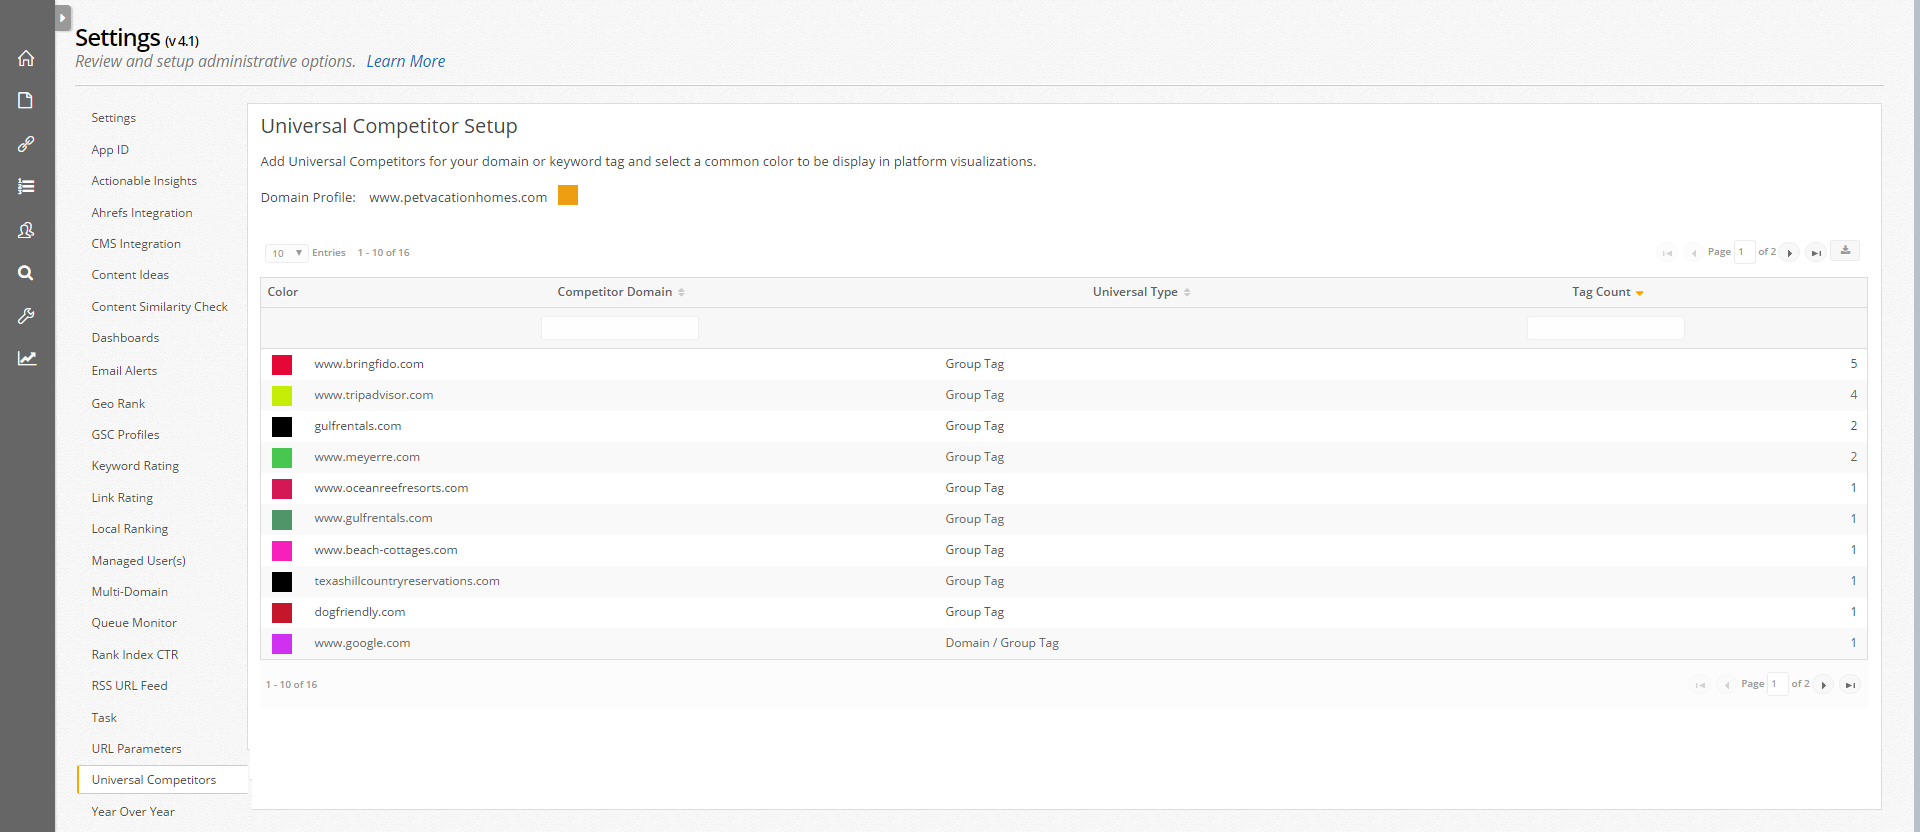Open App ID in left menu
Image resolution: width=1920 pixels, height=832 pixels.
[110, 150]
